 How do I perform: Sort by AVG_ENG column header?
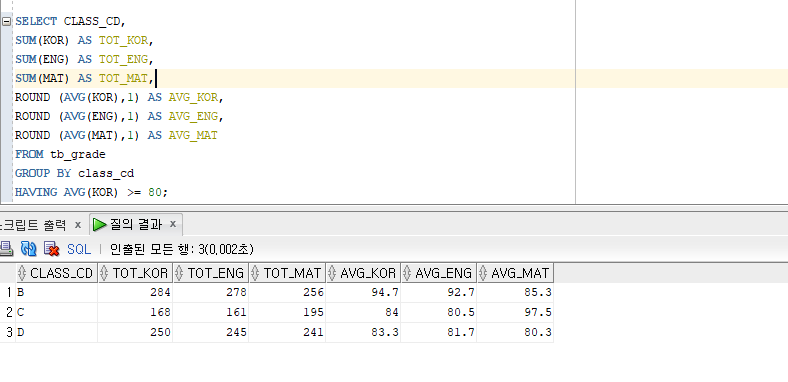click(439, 273)
